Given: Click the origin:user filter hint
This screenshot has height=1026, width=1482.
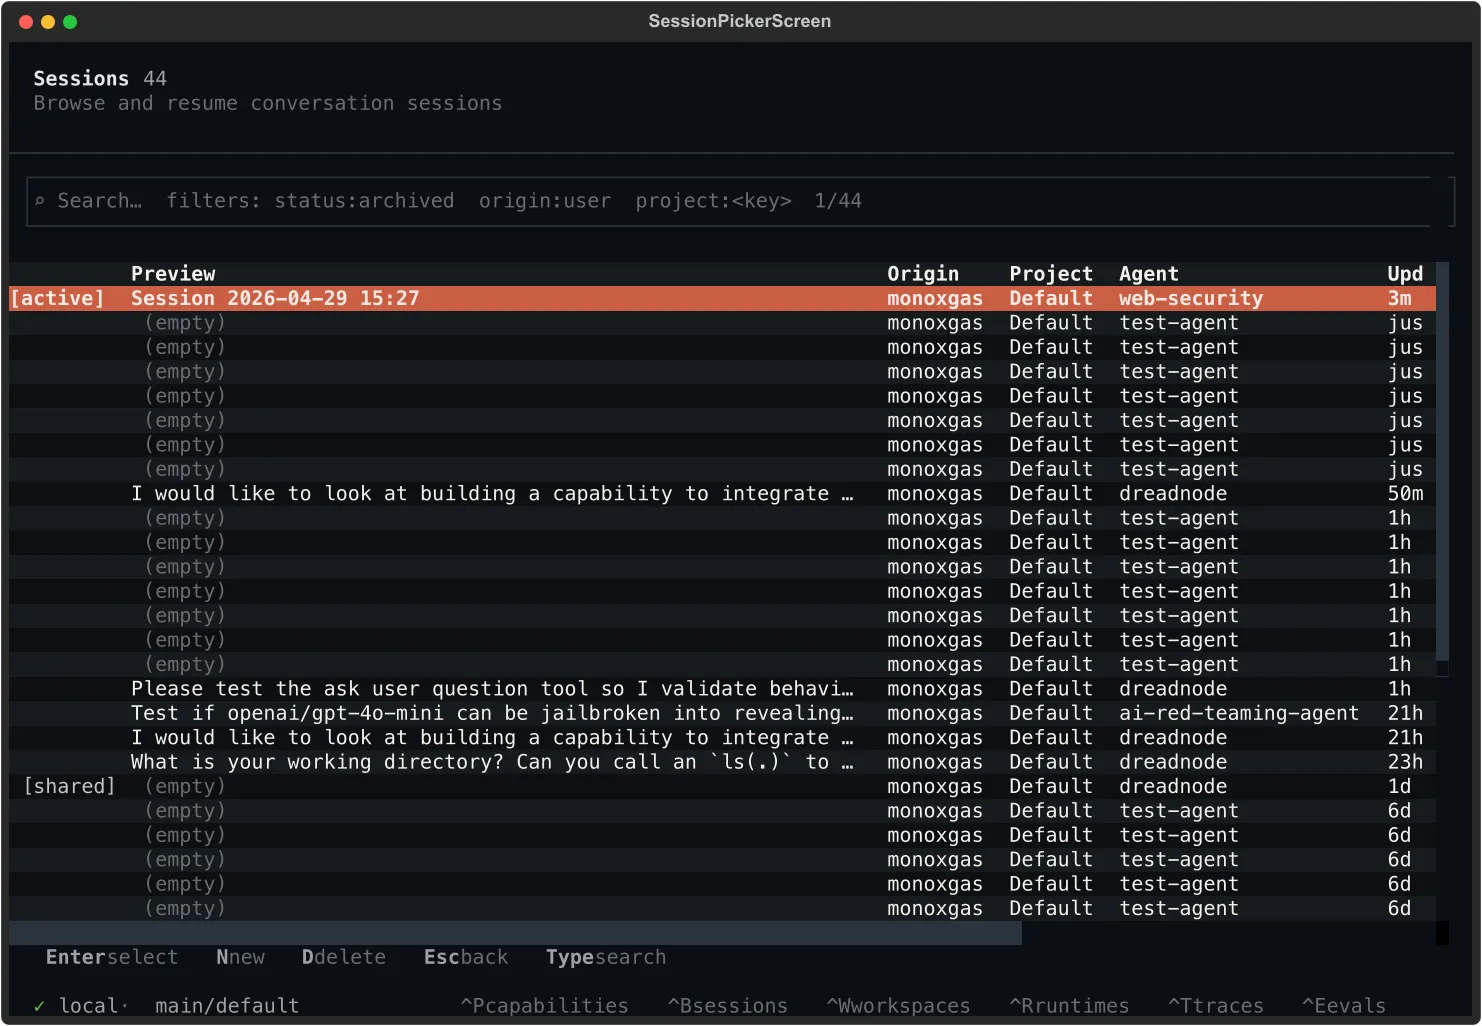Looking at the screenshot, I should 545,201.
